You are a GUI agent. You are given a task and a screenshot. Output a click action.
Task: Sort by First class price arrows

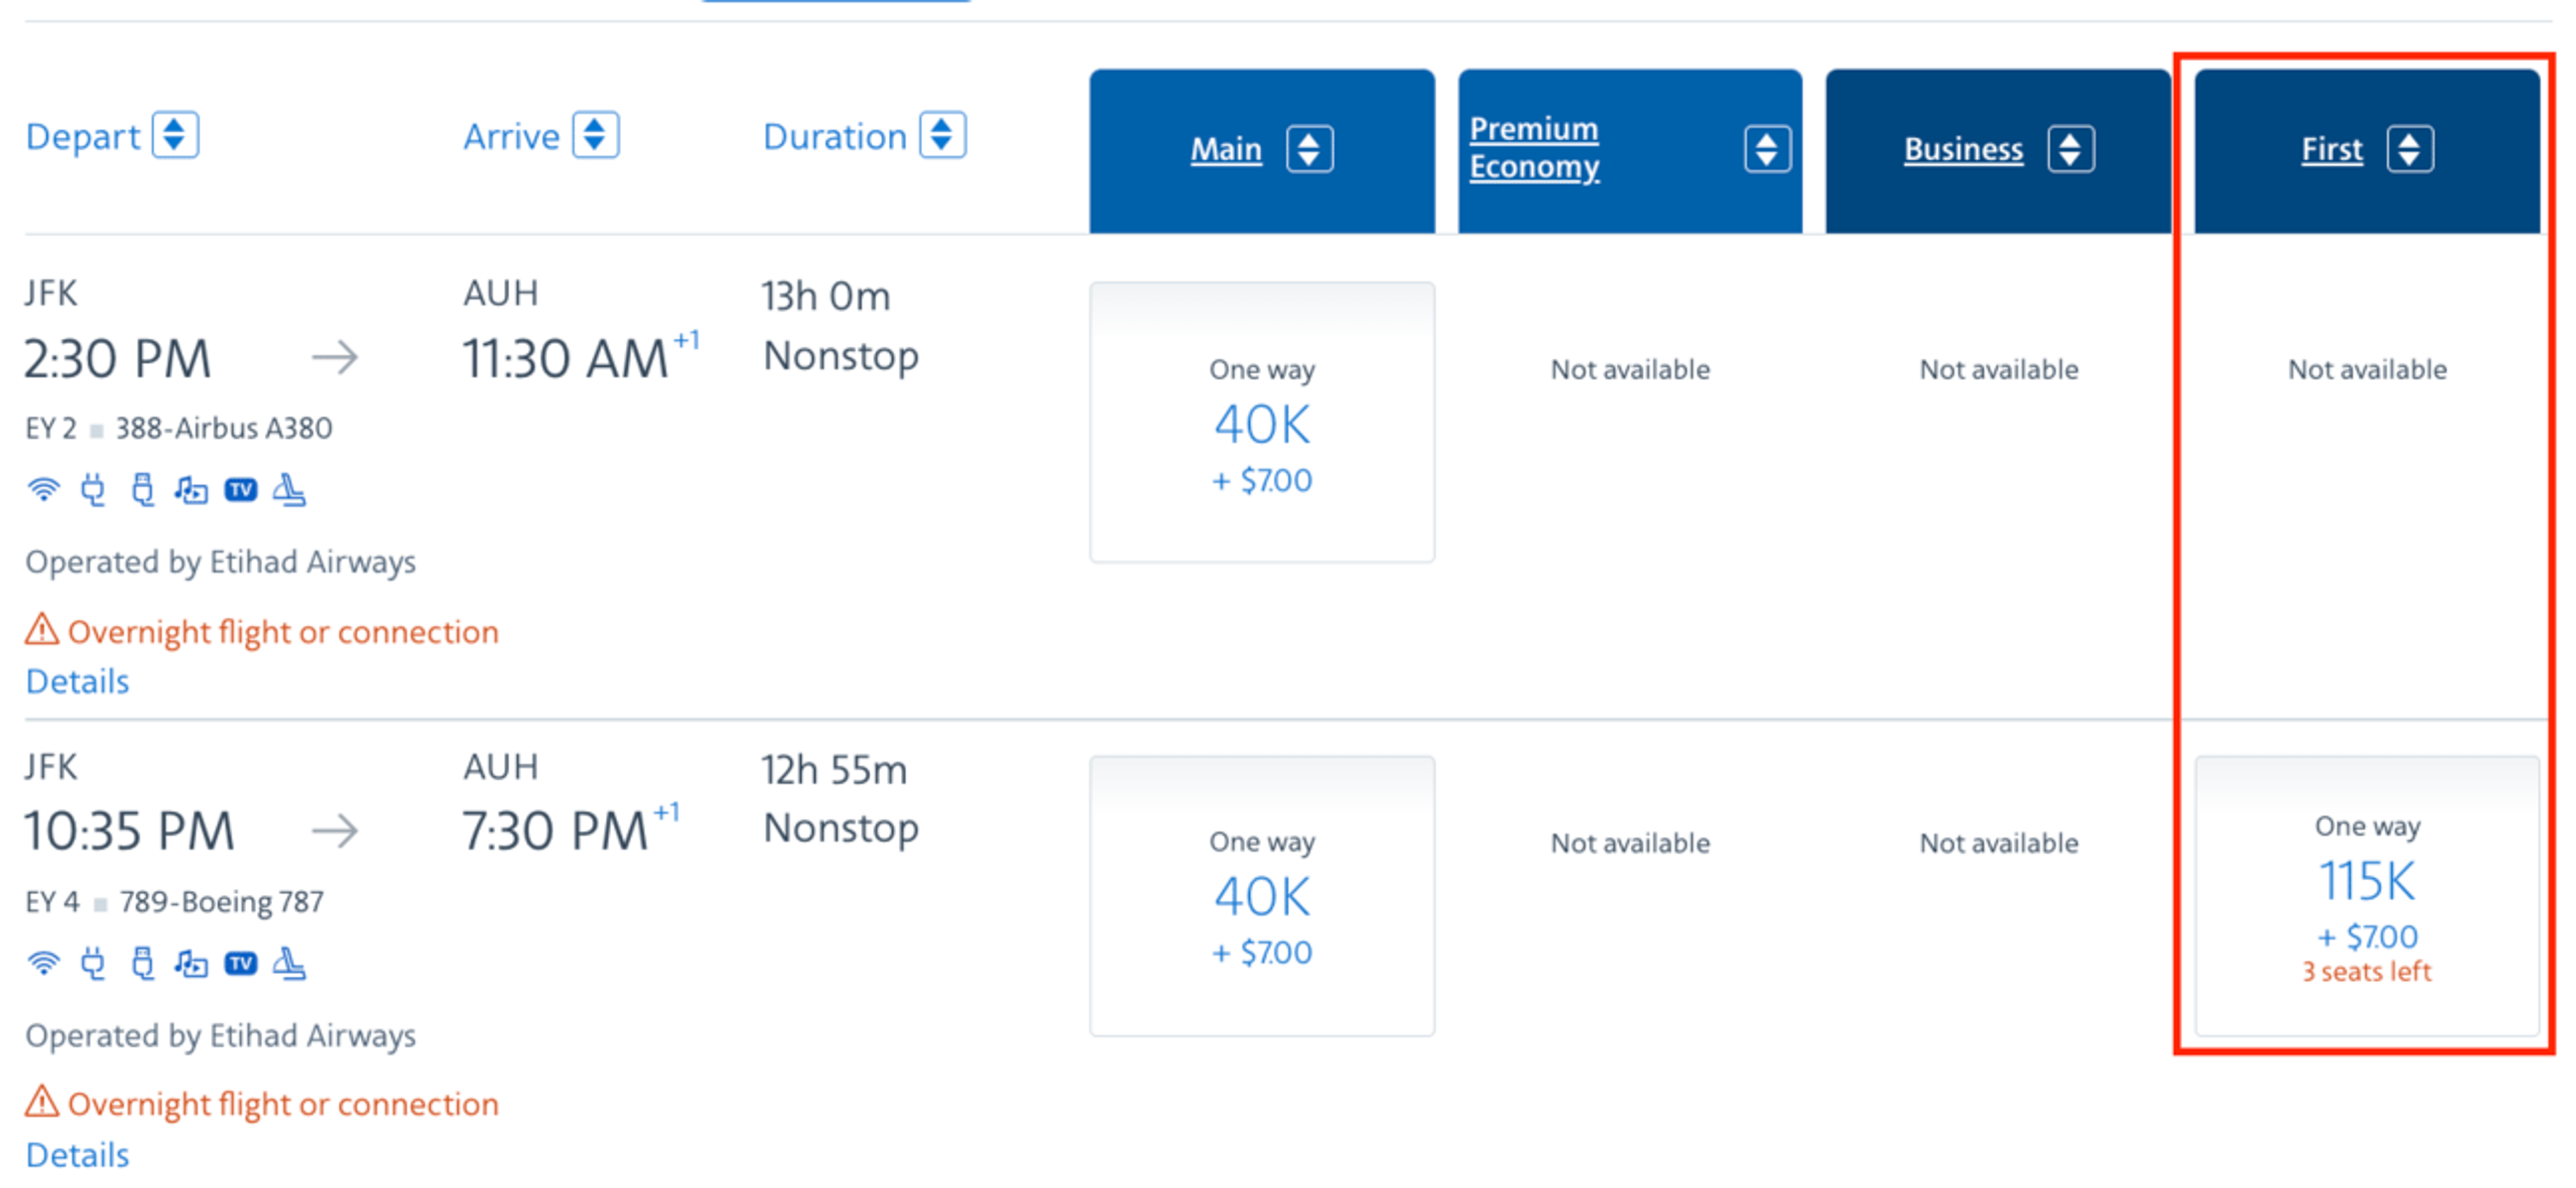coord(2410,149)
